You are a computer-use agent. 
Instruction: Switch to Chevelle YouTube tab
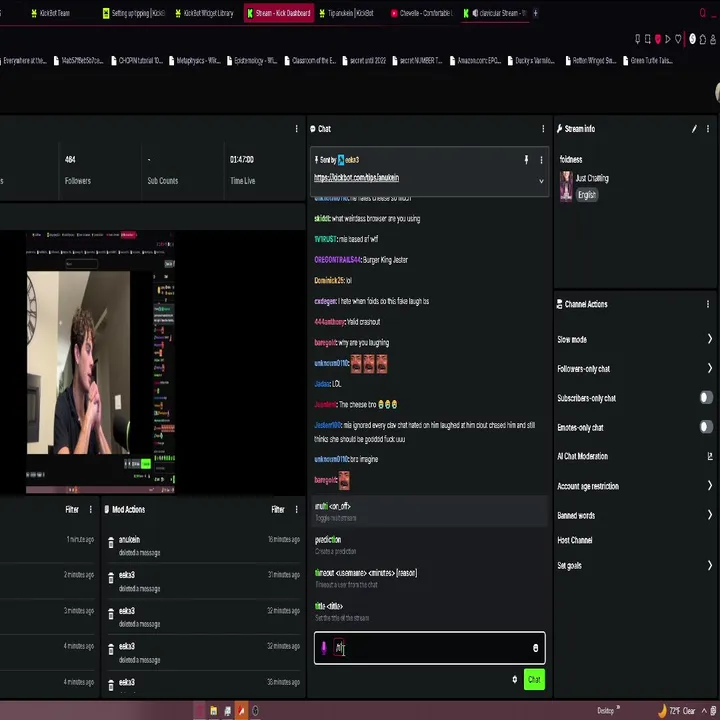(x=421, y=13)
